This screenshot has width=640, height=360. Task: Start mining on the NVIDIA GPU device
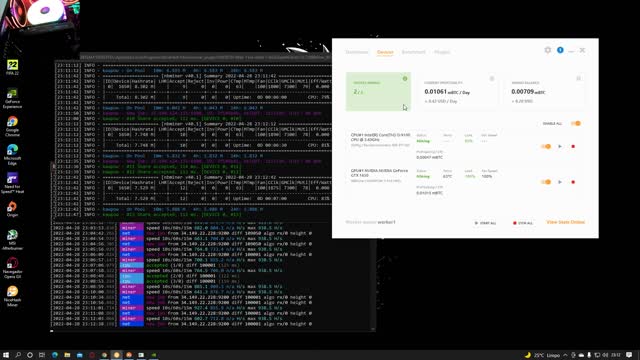560,182
